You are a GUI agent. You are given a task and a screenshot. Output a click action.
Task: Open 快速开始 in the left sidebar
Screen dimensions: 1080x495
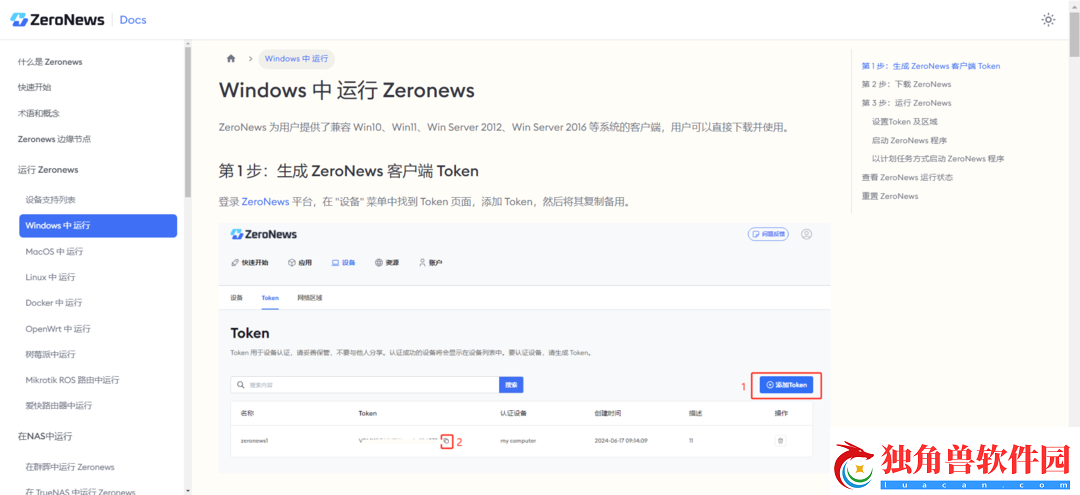(34, 87)
